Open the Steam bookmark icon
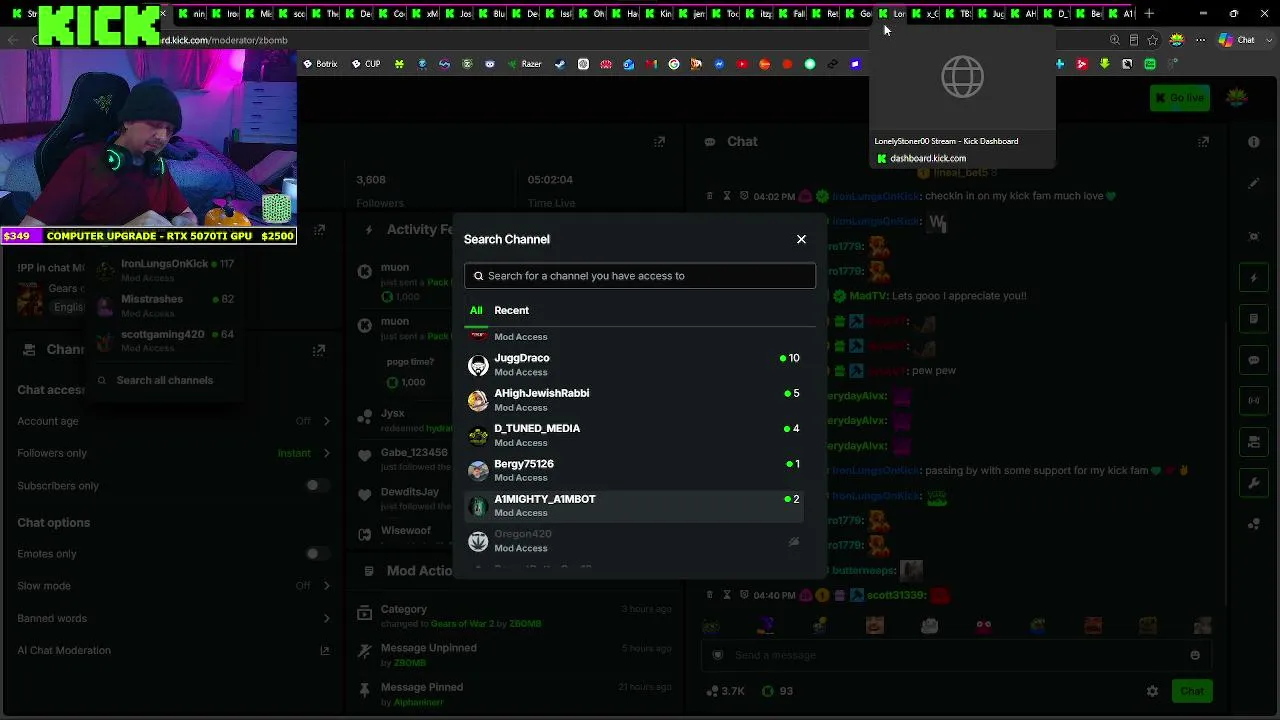Viewport: 1280px width, 720px height. pyautogui.click(x=560, y=64)
